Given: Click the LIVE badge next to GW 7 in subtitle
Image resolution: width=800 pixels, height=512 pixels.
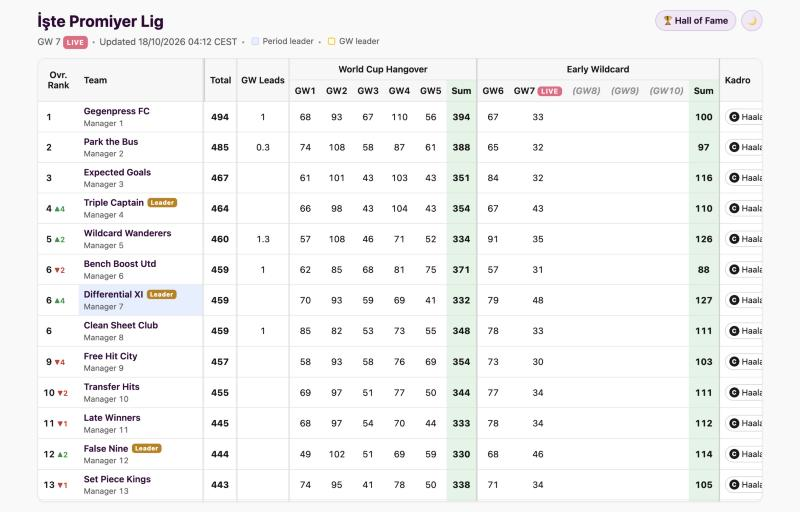Looking at the screenshot, I should (x=76, y=42).
